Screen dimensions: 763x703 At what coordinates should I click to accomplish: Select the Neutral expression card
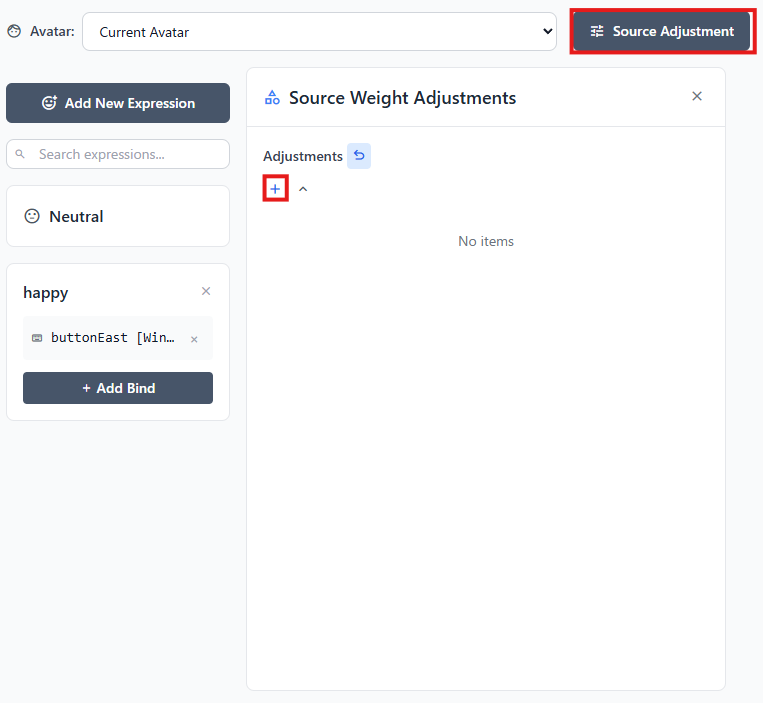tap(118, 216)
